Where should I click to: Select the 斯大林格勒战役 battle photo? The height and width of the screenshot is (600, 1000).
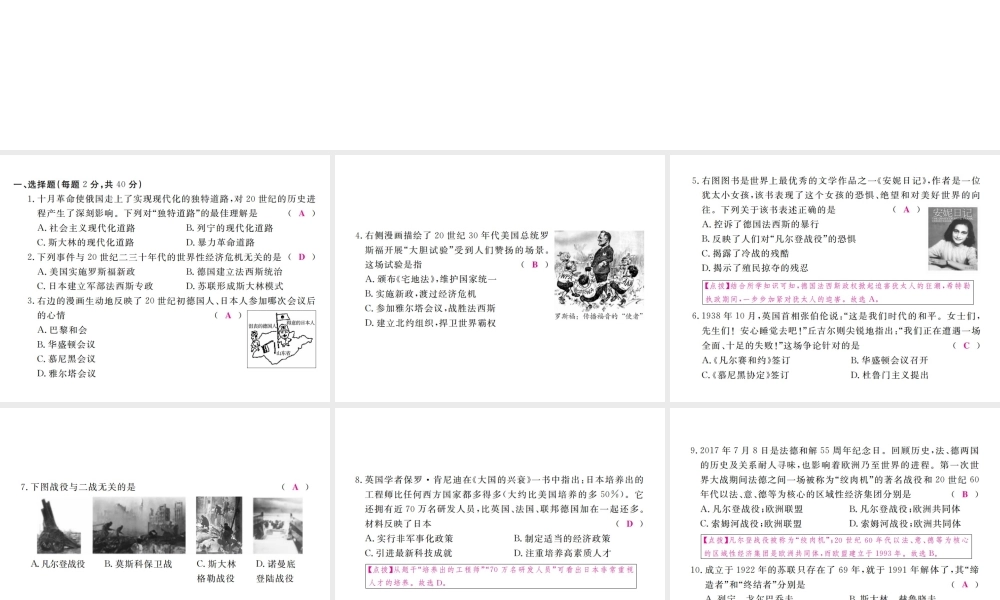219,525
